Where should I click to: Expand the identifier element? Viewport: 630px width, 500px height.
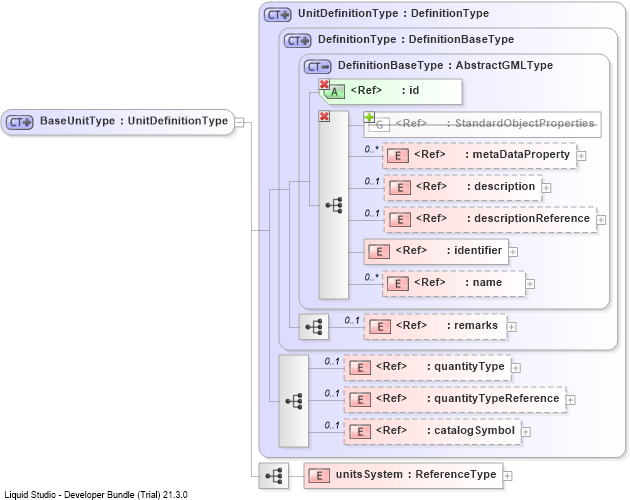pos(513,252)
